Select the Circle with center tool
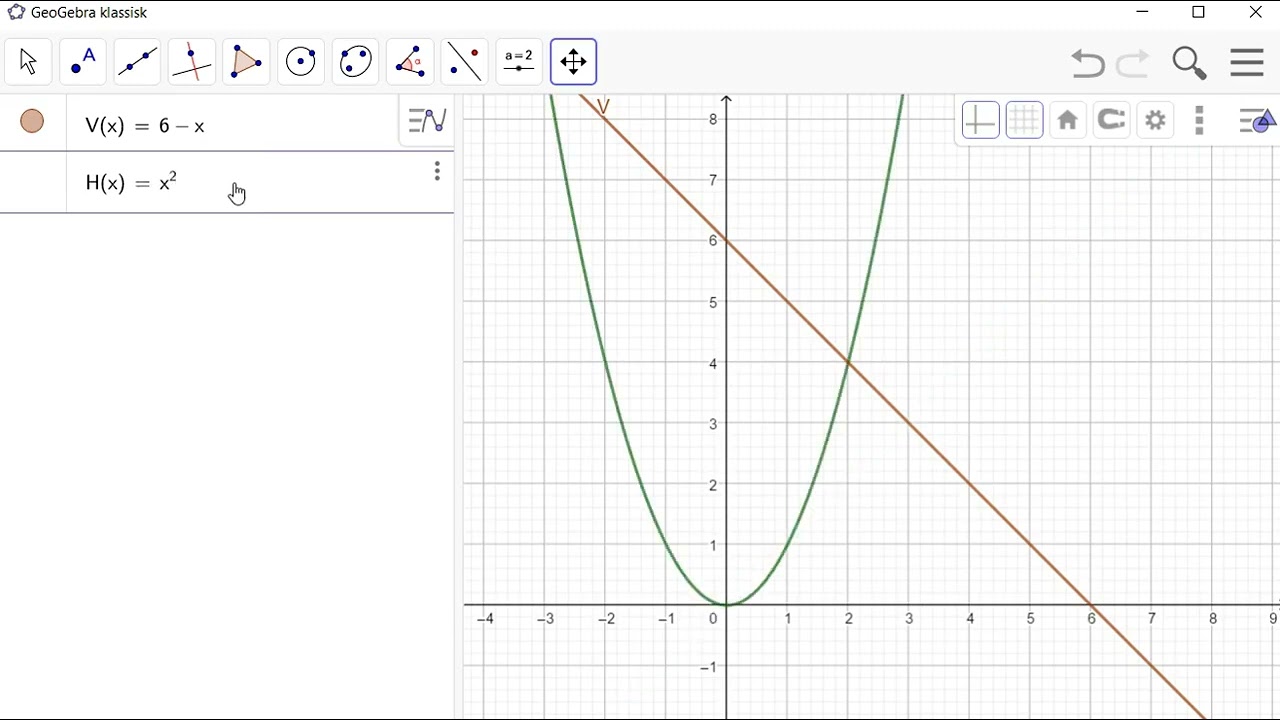 pos(301,62)
